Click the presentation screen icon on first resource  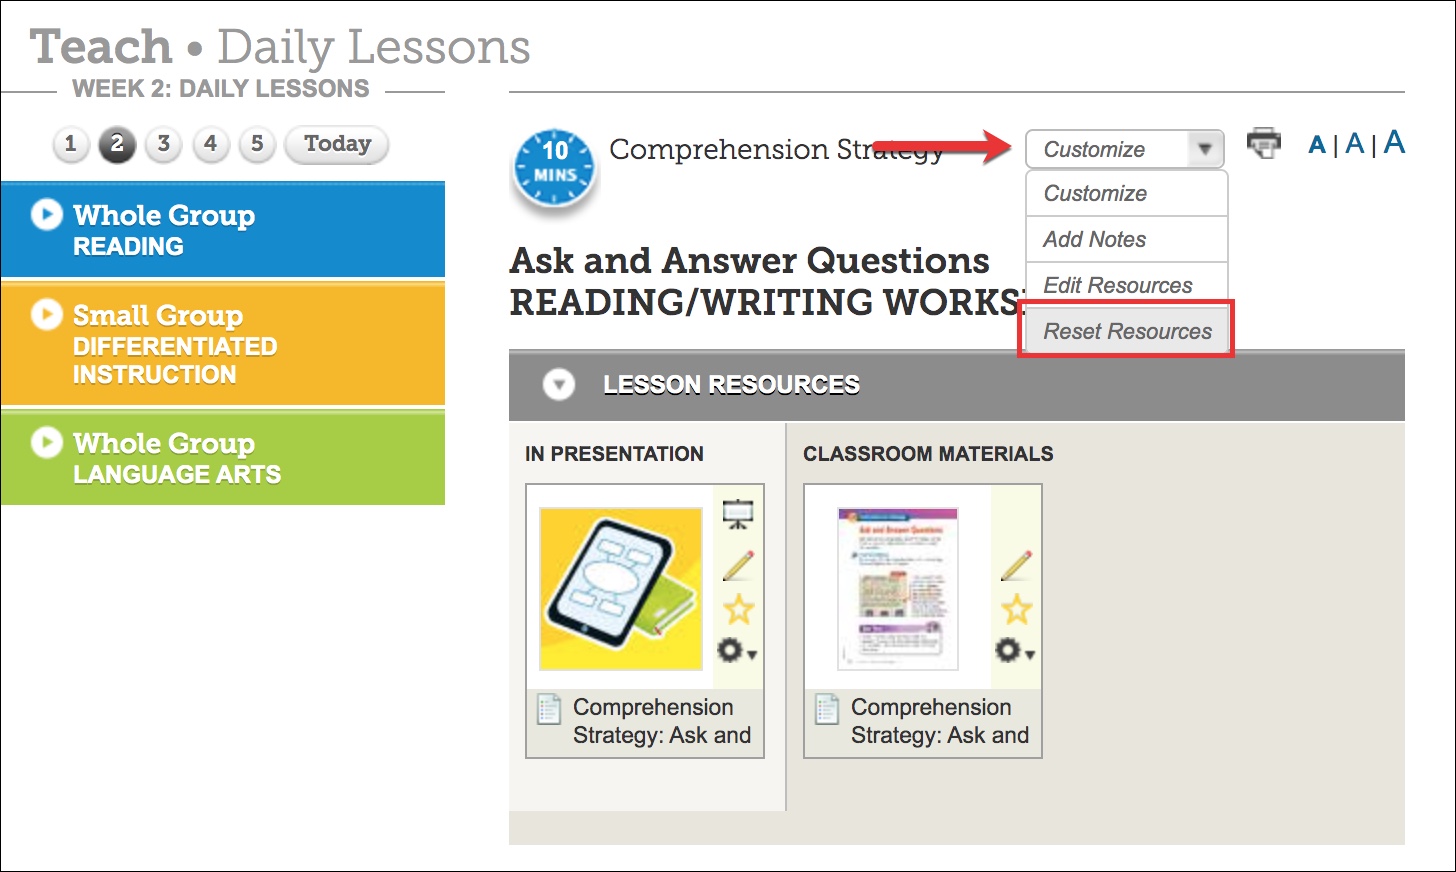point(738,514)
